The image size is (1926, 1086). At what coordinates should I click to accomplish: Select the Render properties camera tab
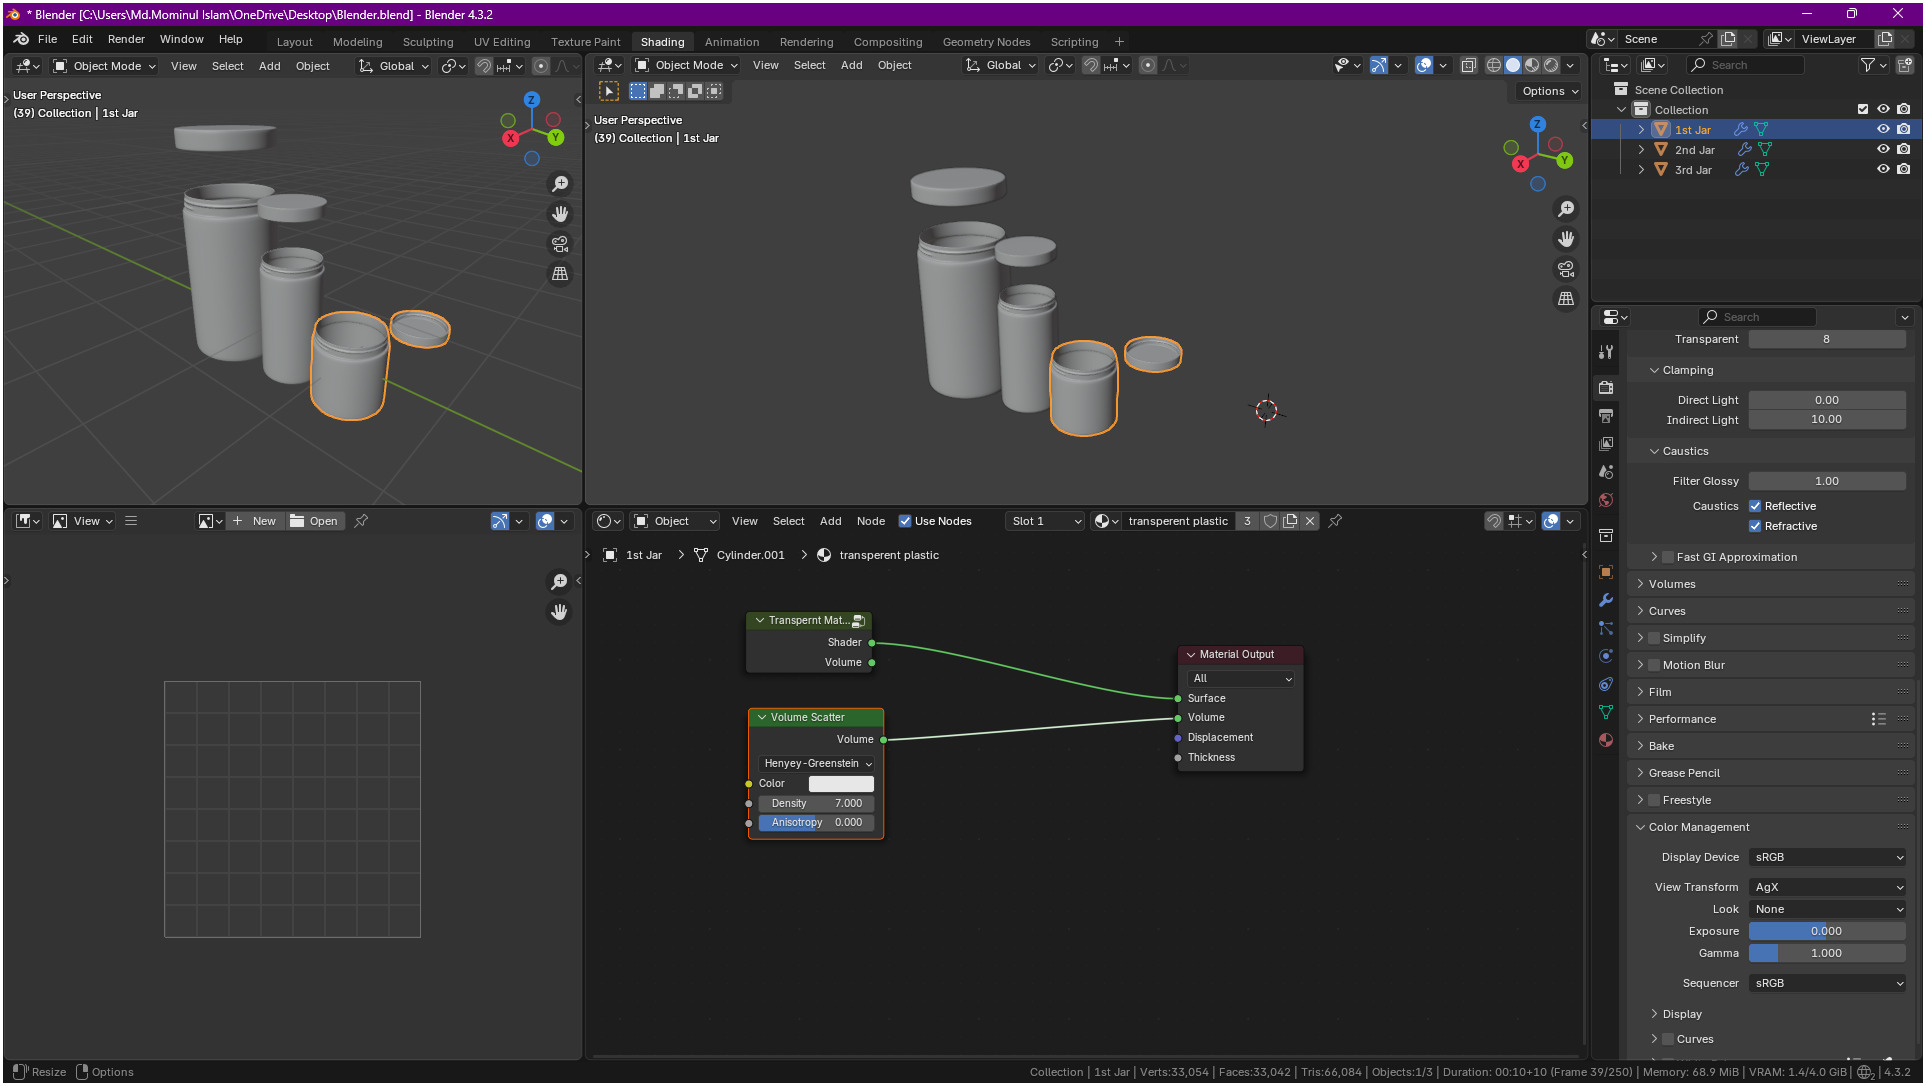1606,388
